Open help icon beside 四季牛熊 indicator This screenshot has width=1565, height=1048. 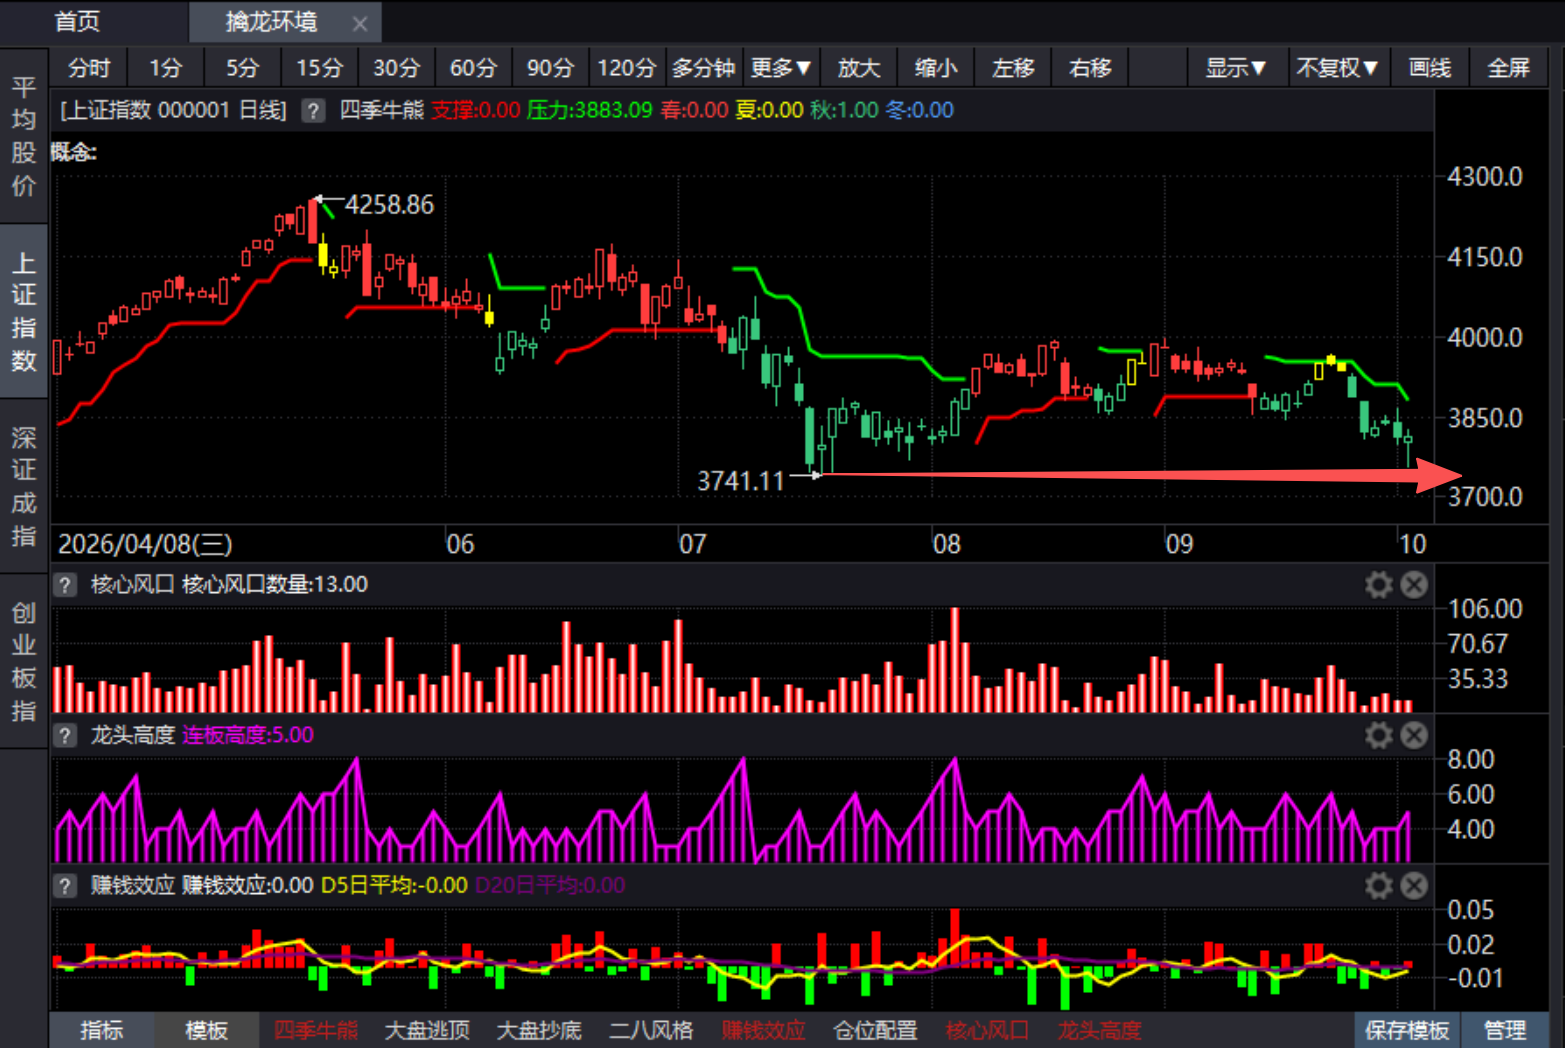[x=313, y=111]
